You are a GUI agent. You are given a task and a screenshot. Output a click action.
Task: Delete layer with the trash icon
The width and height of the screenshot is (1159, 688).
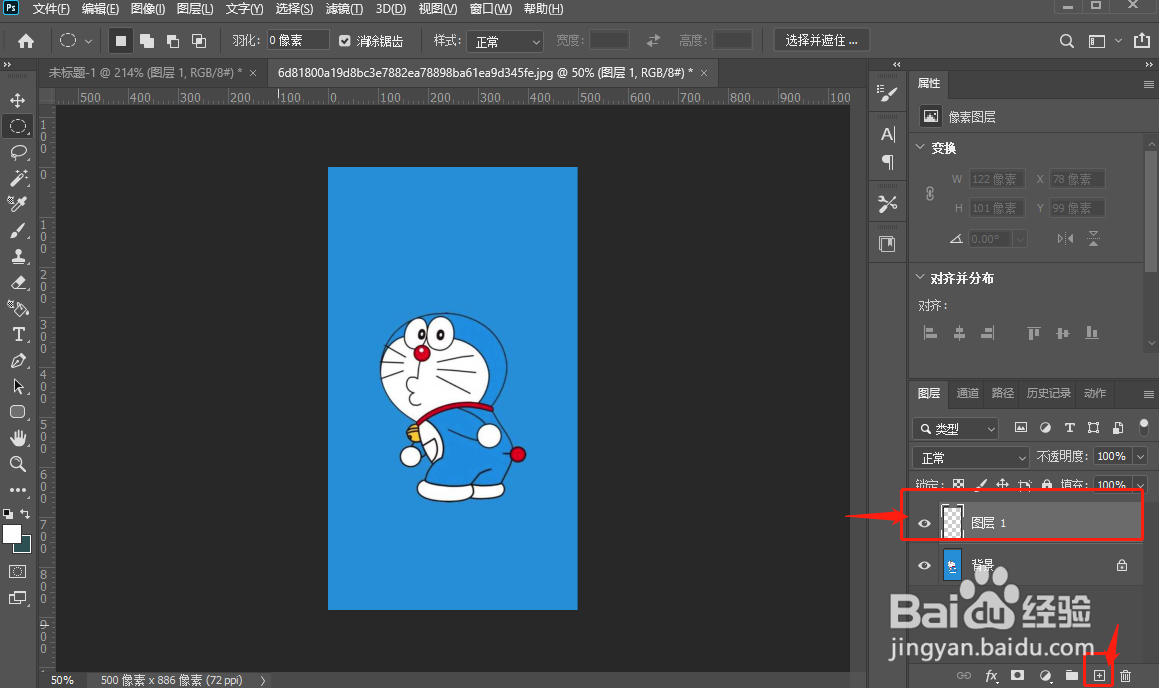pos(1125,675)
